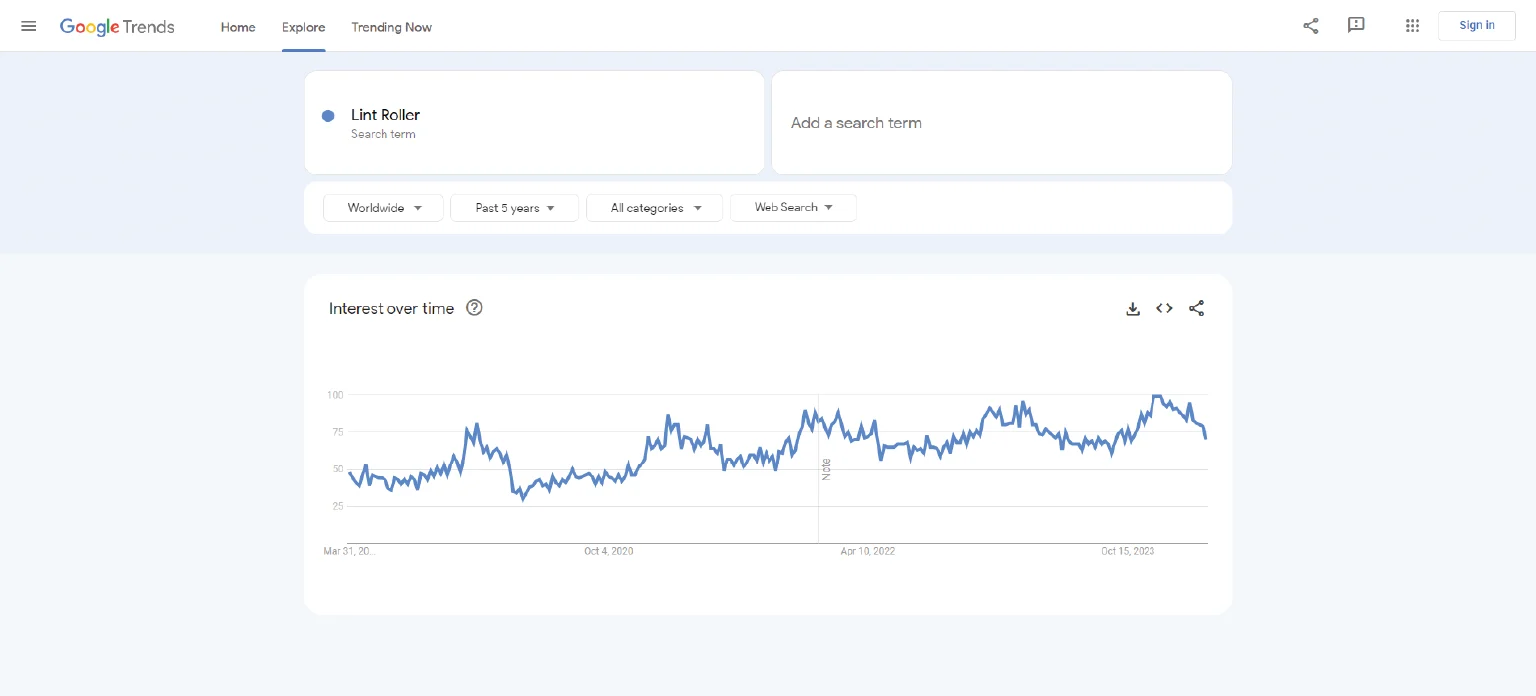Share the Interest over time chart
Screen dimensions: 1536x696
(x=1196, y=309)
